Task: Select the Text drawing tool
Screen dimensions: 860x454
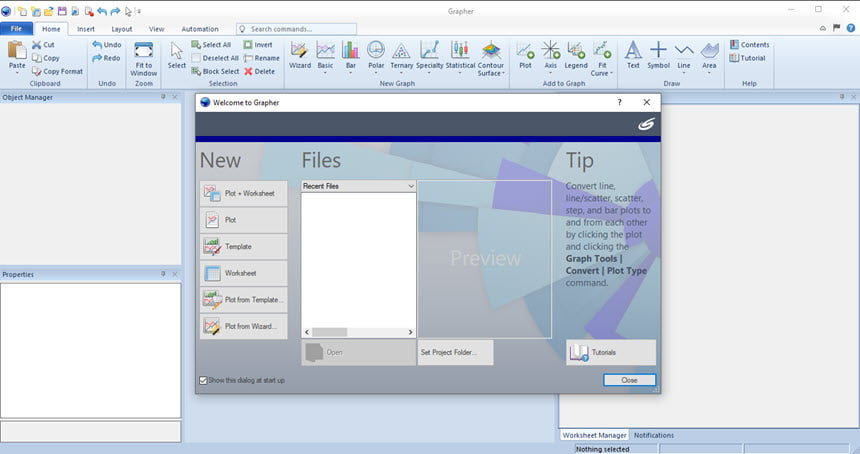Action: pos(633,55)
